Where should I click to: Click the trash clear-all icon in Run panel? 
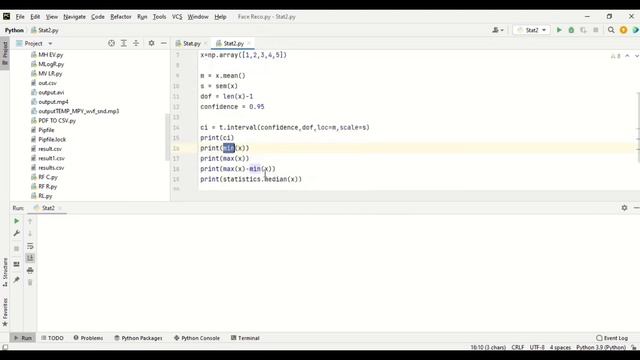pyautogui.click(x=30, y=282)
